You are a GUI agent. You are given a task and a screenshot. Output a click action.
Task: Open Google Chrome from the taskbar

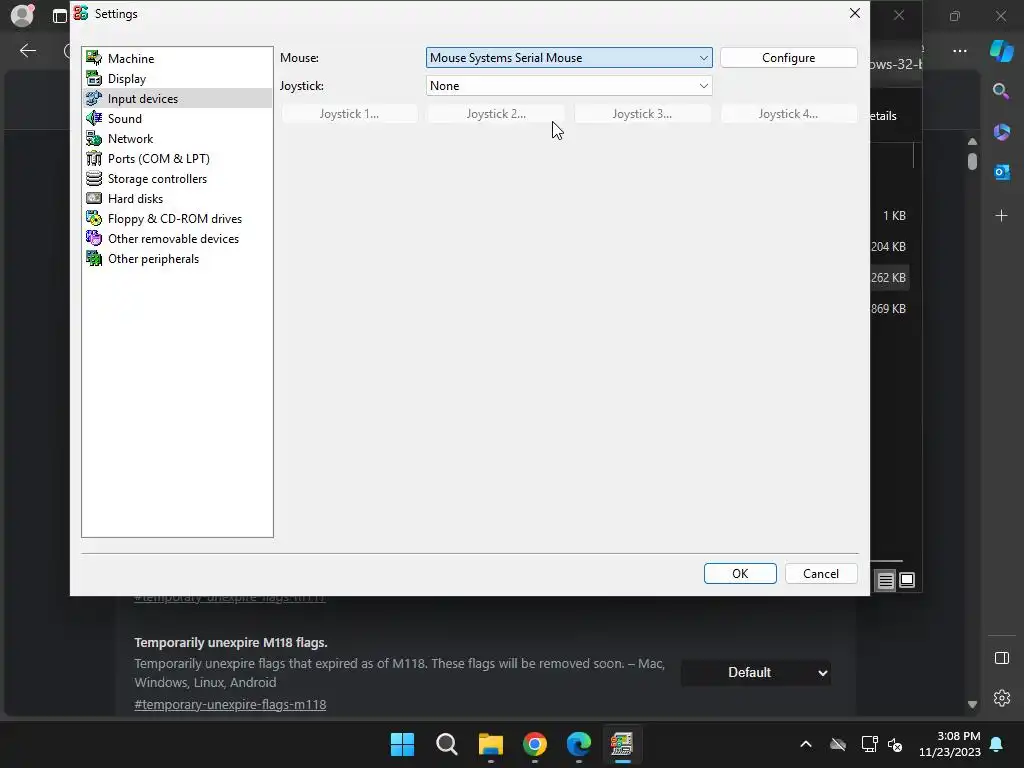pos(535,744)
